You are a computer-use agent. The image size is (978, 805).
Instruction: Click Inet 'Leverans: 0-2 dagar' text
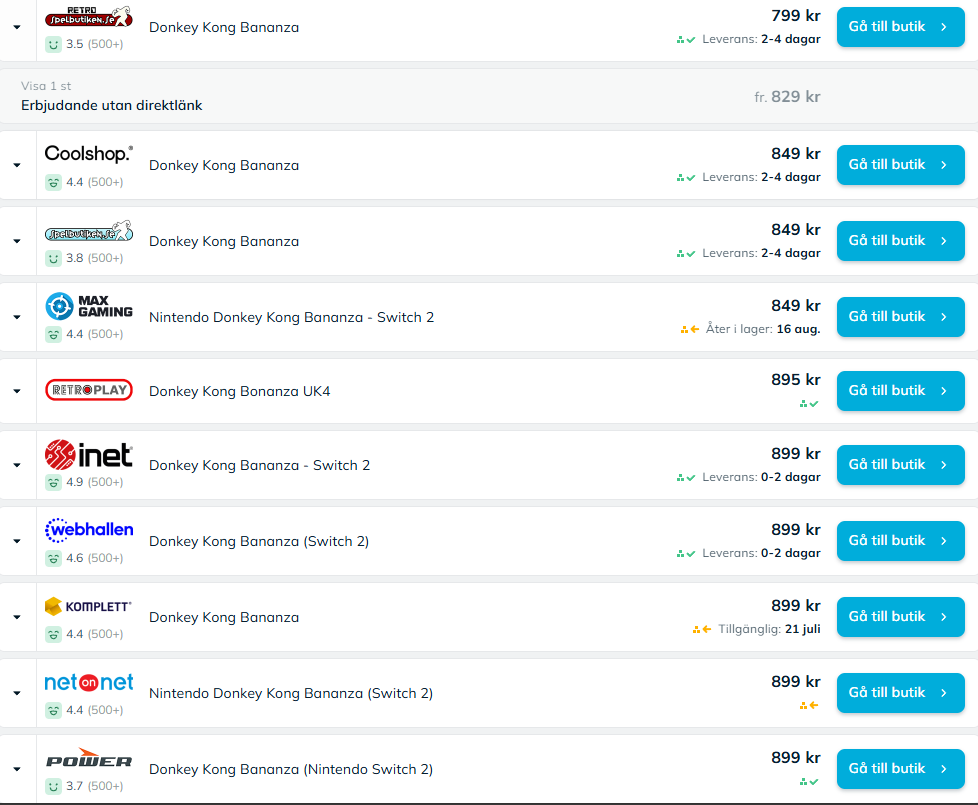pos(761,477)
